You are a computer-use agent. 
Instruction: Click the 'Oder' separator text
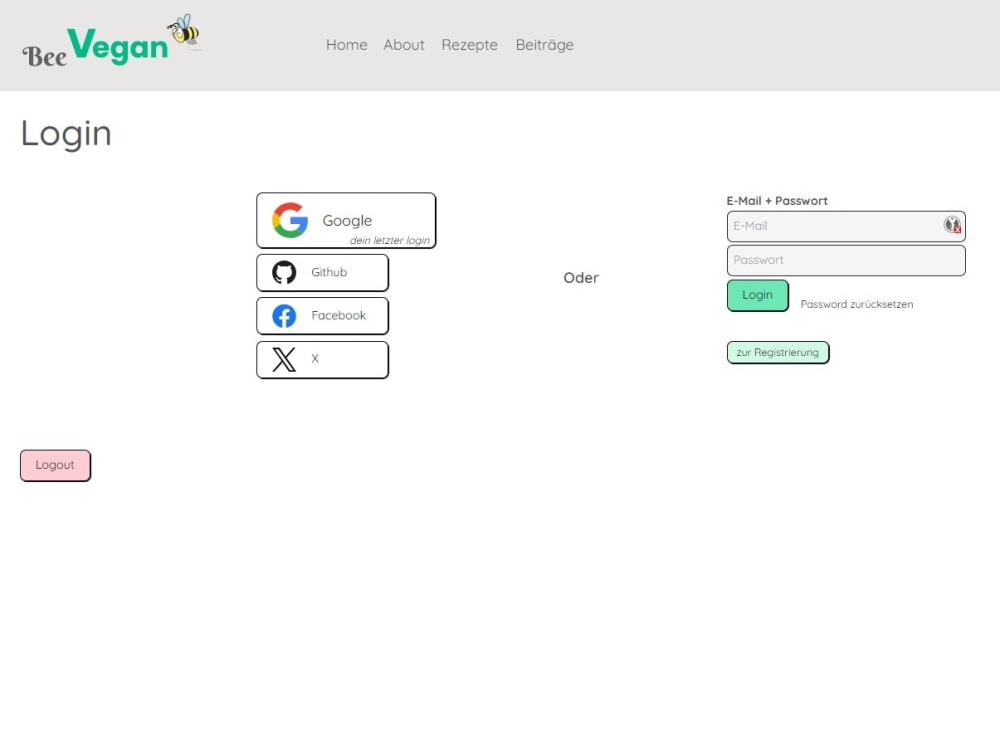pos(581,278)
